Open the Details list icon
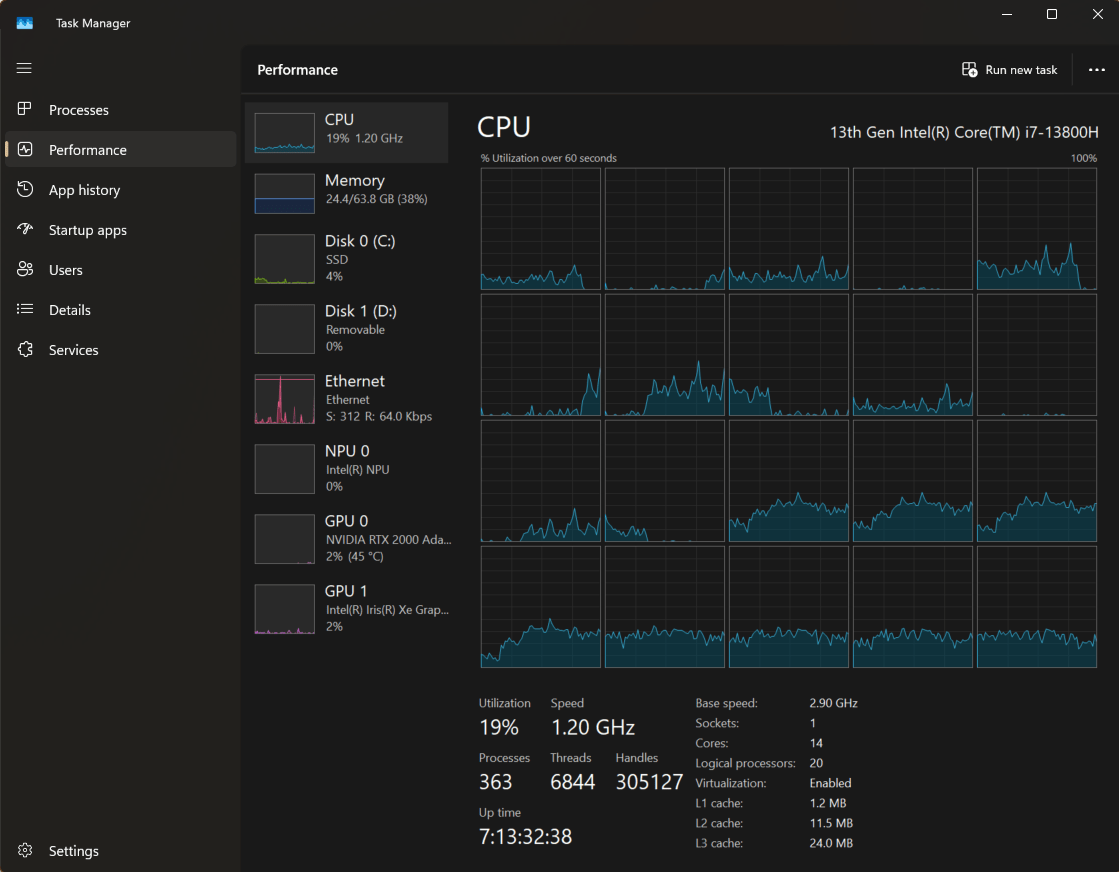 [25, 309]
